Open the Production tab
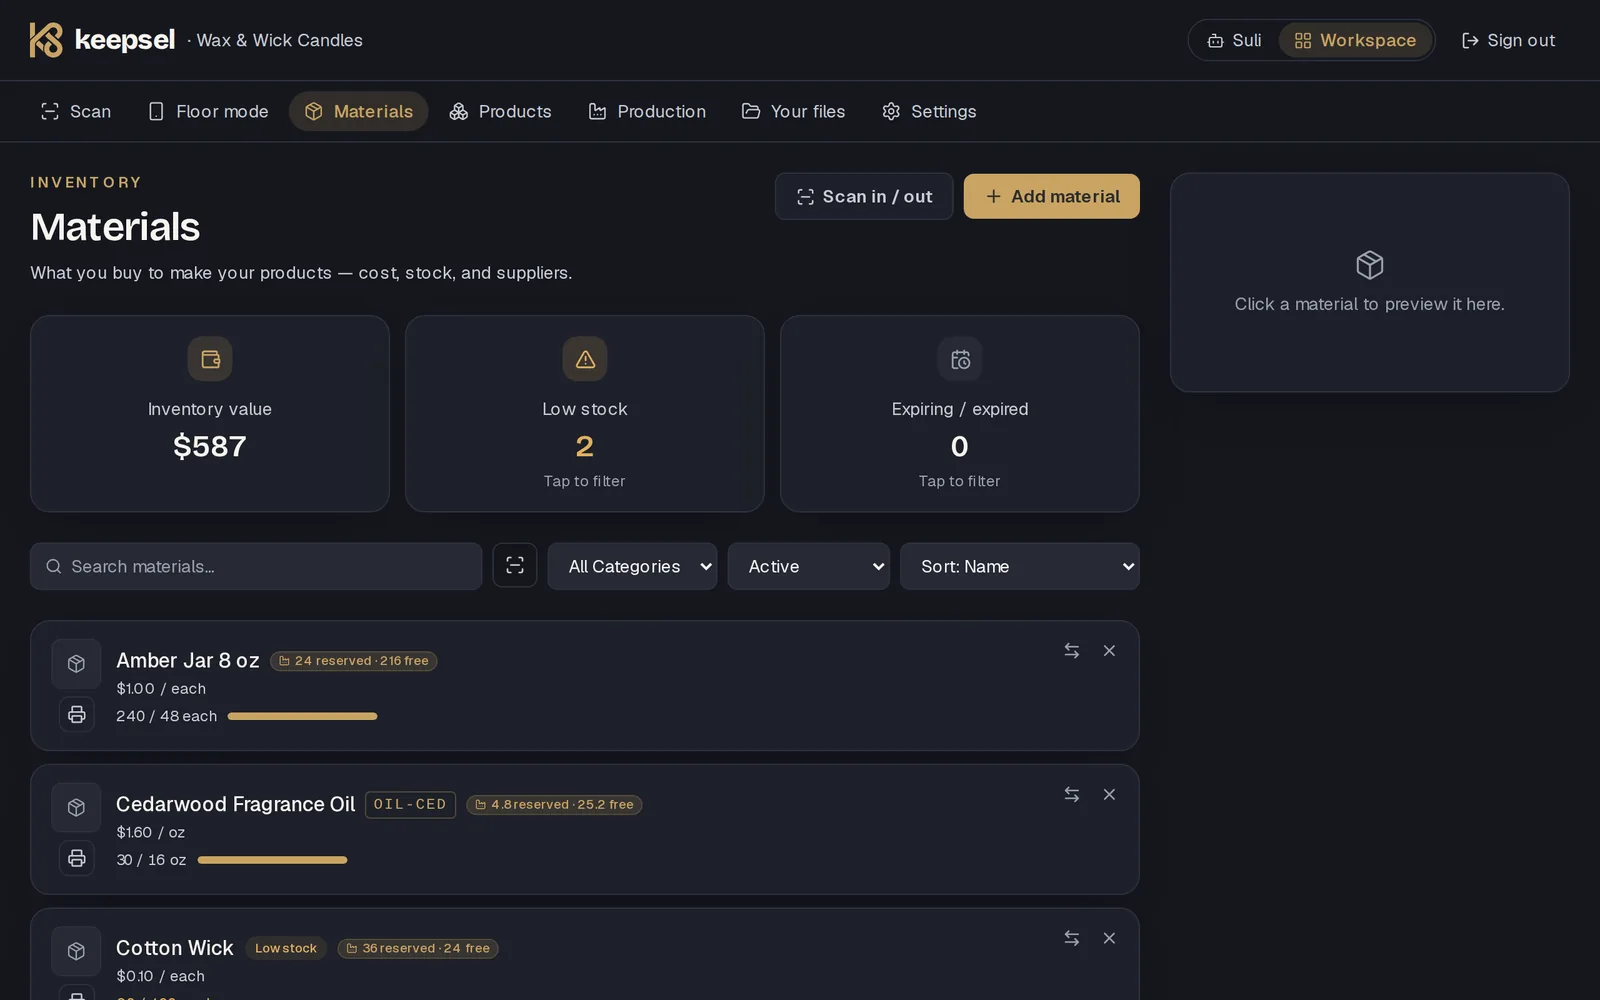Viewport: 1600px width, 1000px height. [x=647, y=112]
